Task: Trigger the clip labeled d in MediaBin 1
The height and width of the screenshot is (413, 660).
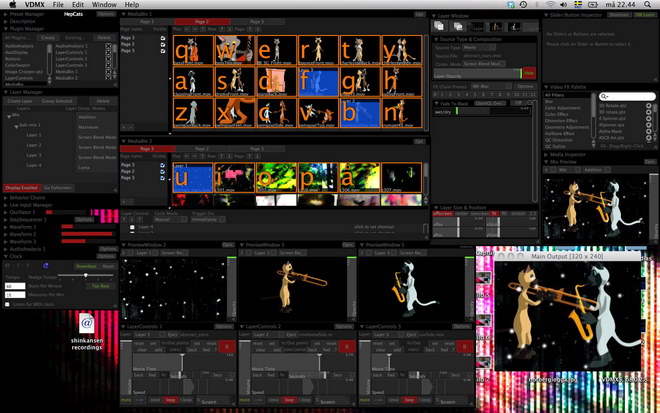Action: (x=277, y=82)
